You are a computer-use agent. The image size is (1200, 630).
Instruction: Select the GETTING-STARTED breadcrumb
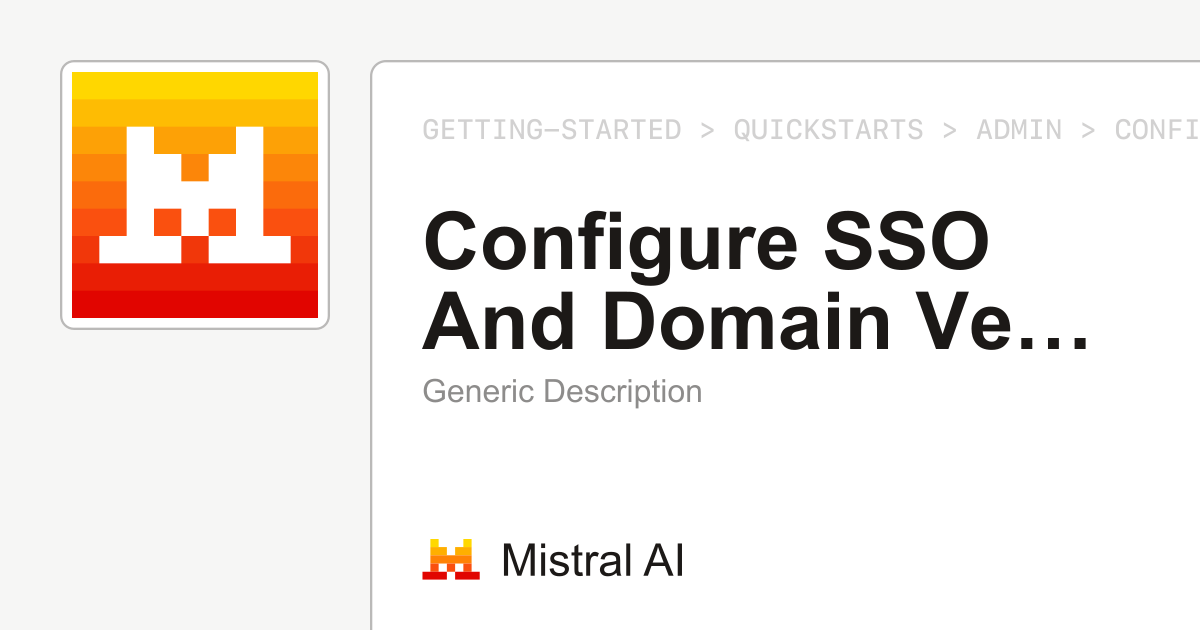click(552, 130)
